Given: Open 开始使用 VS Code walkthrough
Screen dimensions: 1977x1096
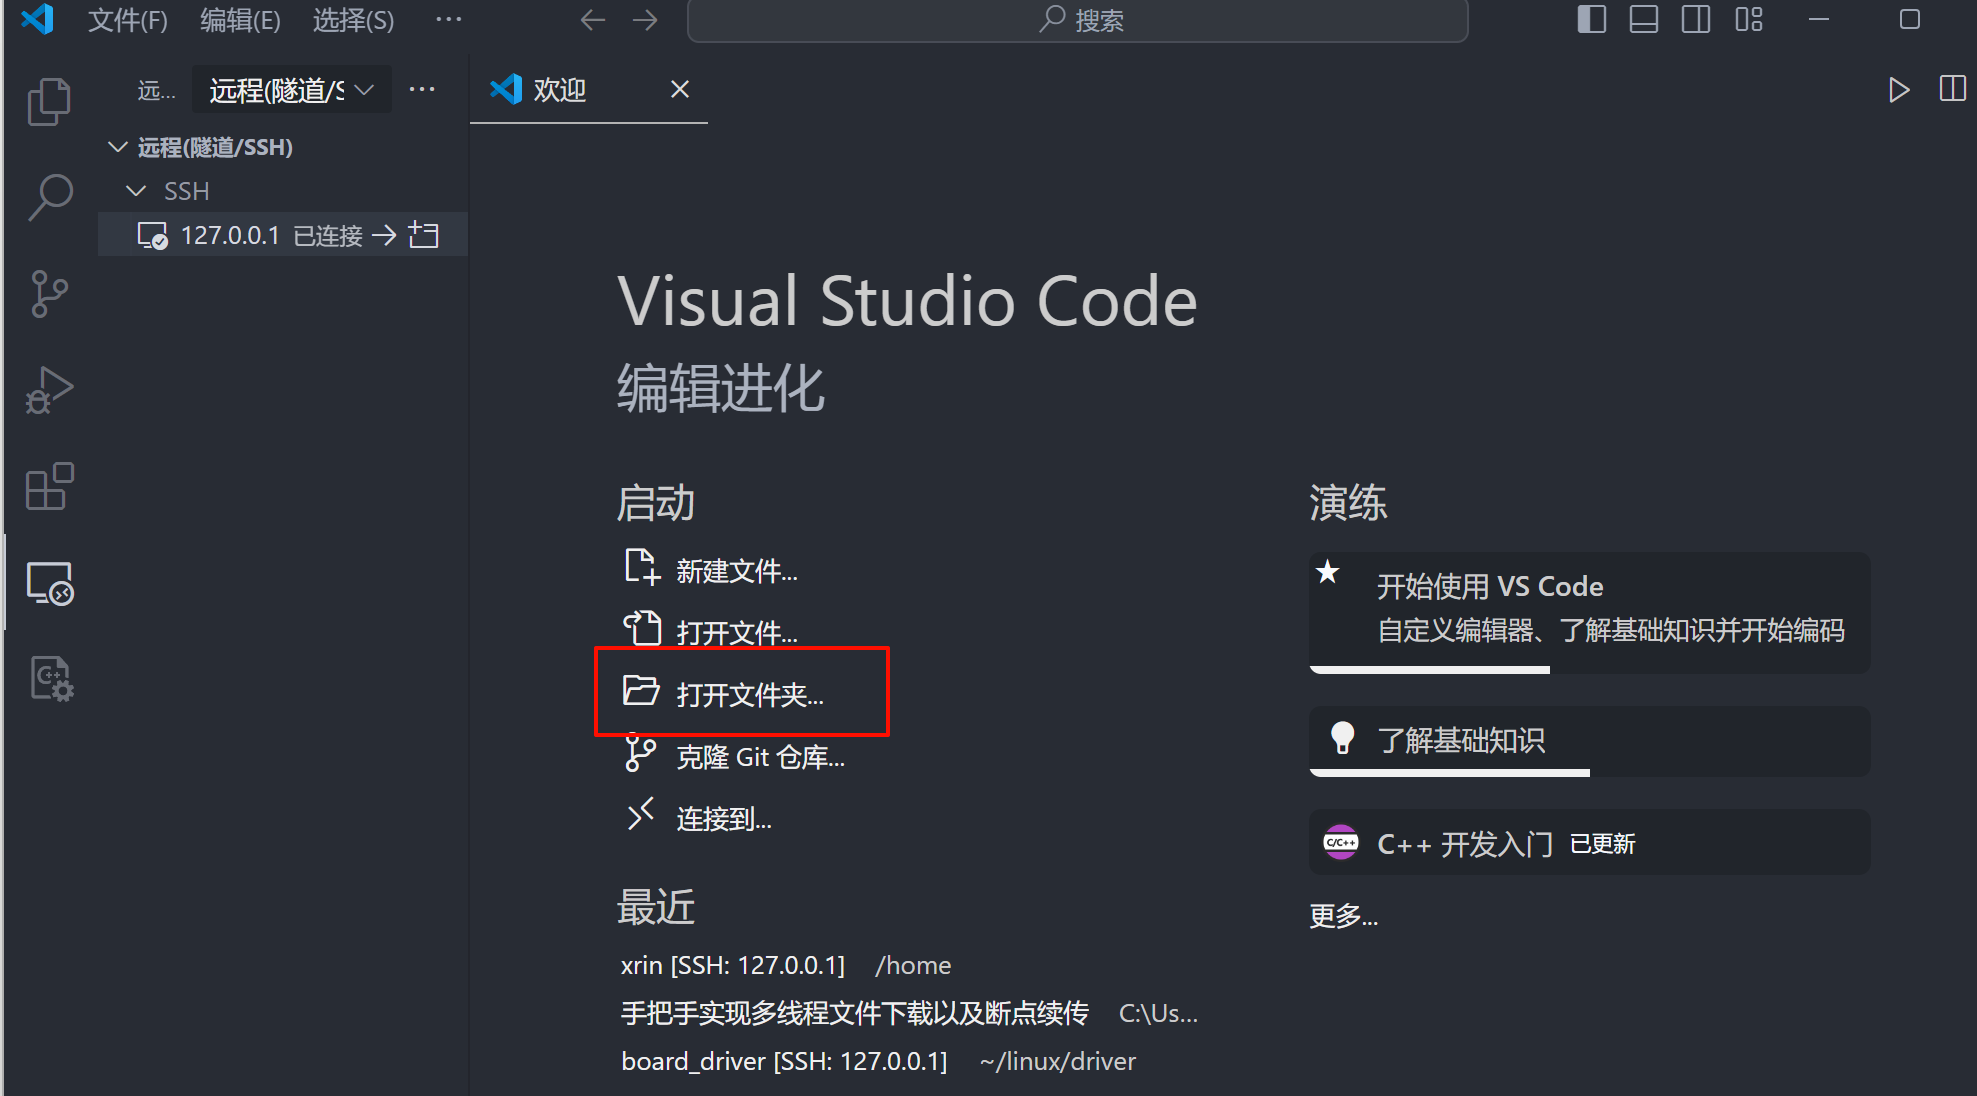Looking at the screenshot, I should 1590,612.
